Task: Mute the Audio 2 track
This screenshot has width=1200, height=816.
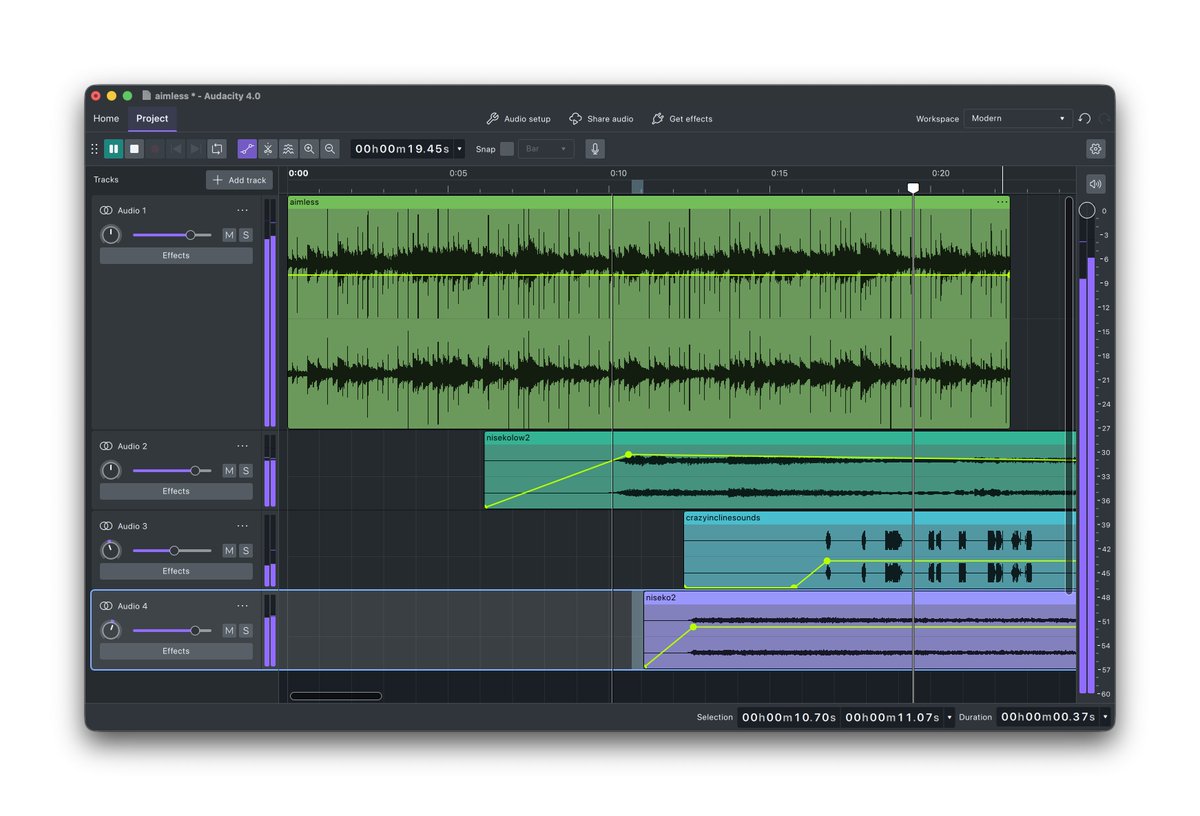Action: (x=229, y=471)
